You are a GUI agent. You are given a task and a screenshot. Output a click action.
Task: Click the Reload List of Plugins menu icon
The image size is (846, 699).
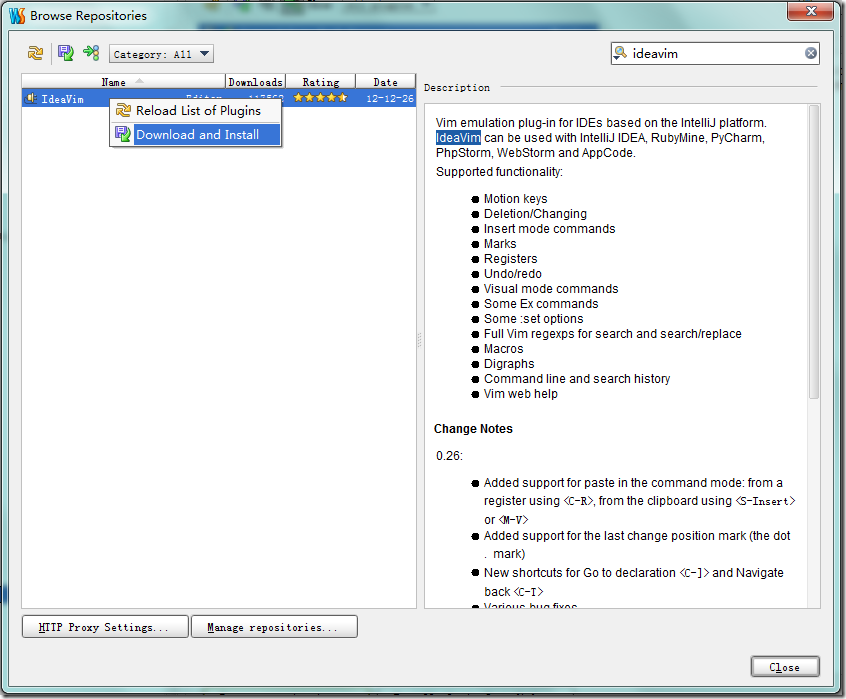click(x=123, y=110)
